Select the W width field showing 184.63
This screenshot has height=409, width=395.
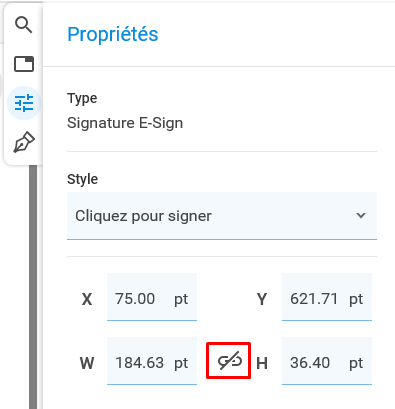pos(152,361)
